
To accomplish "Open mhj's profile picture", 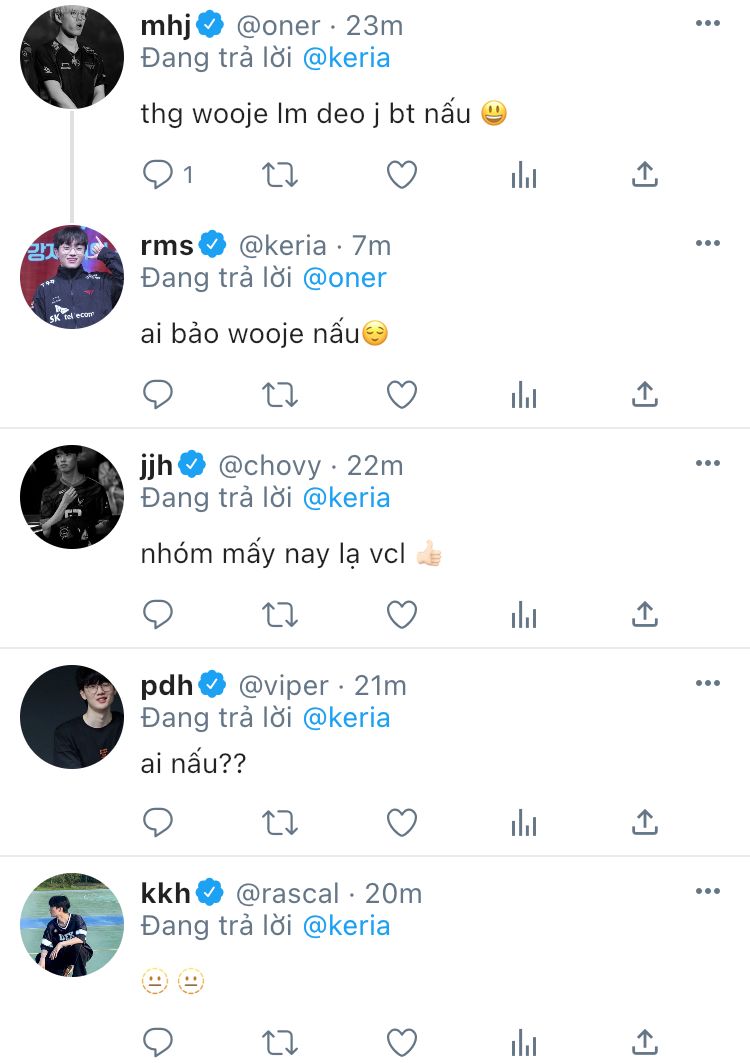I will click(72, 56).
